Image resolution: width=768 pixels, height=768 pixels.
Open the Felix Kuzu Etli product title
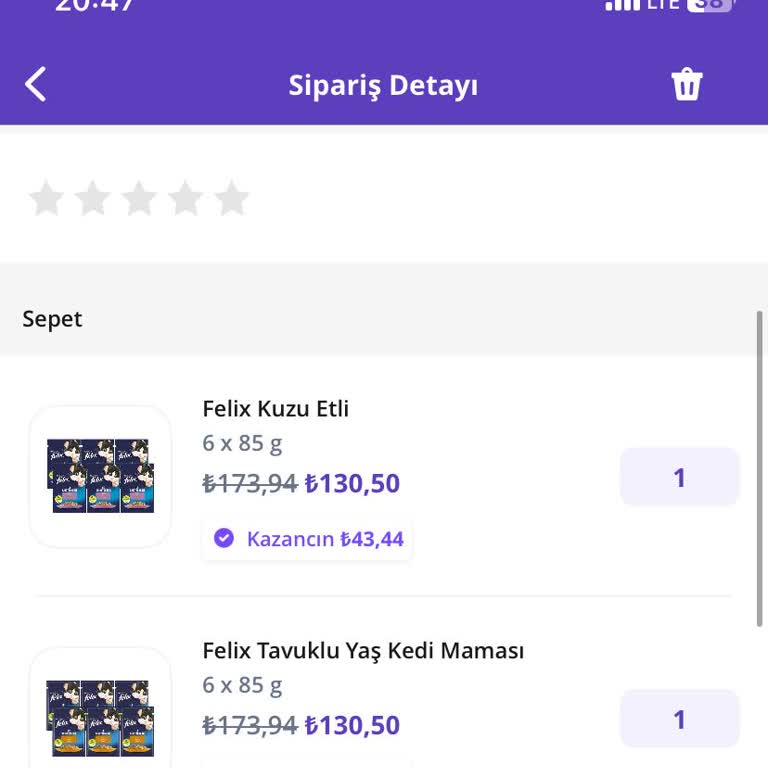(276, 409)
